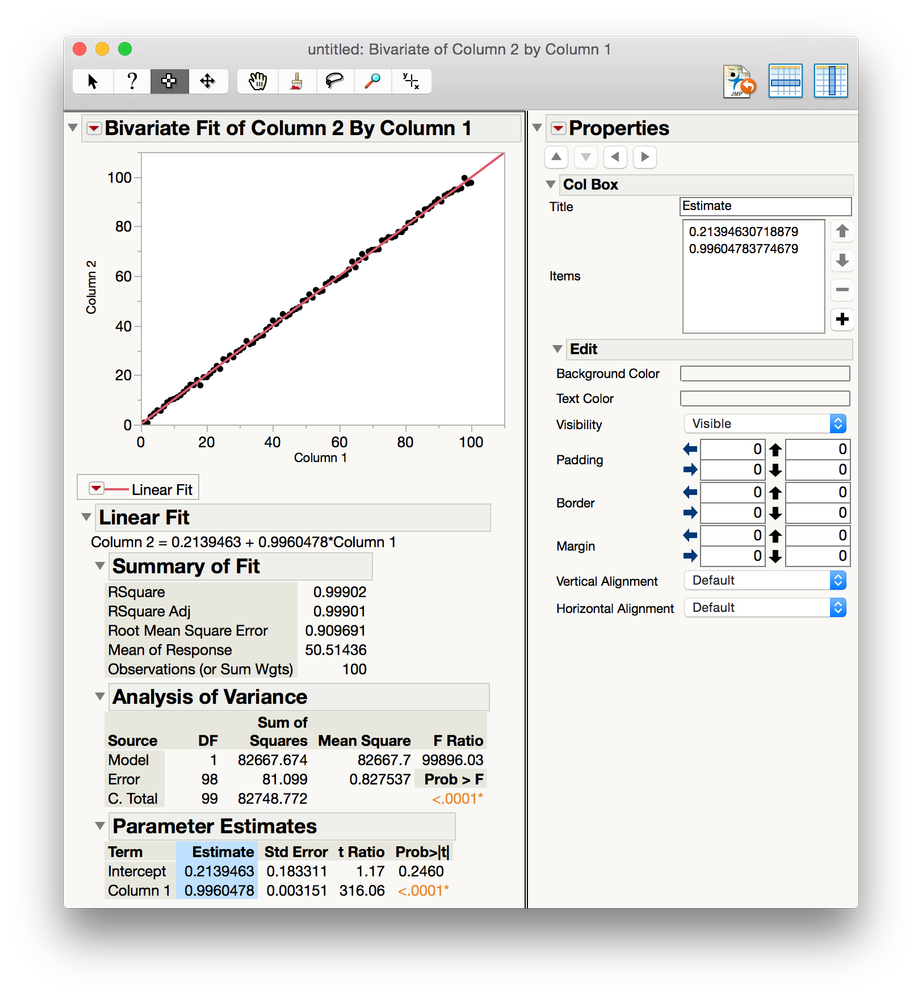
Task: Click the Border top value field
Action: [x=818, y=492]
